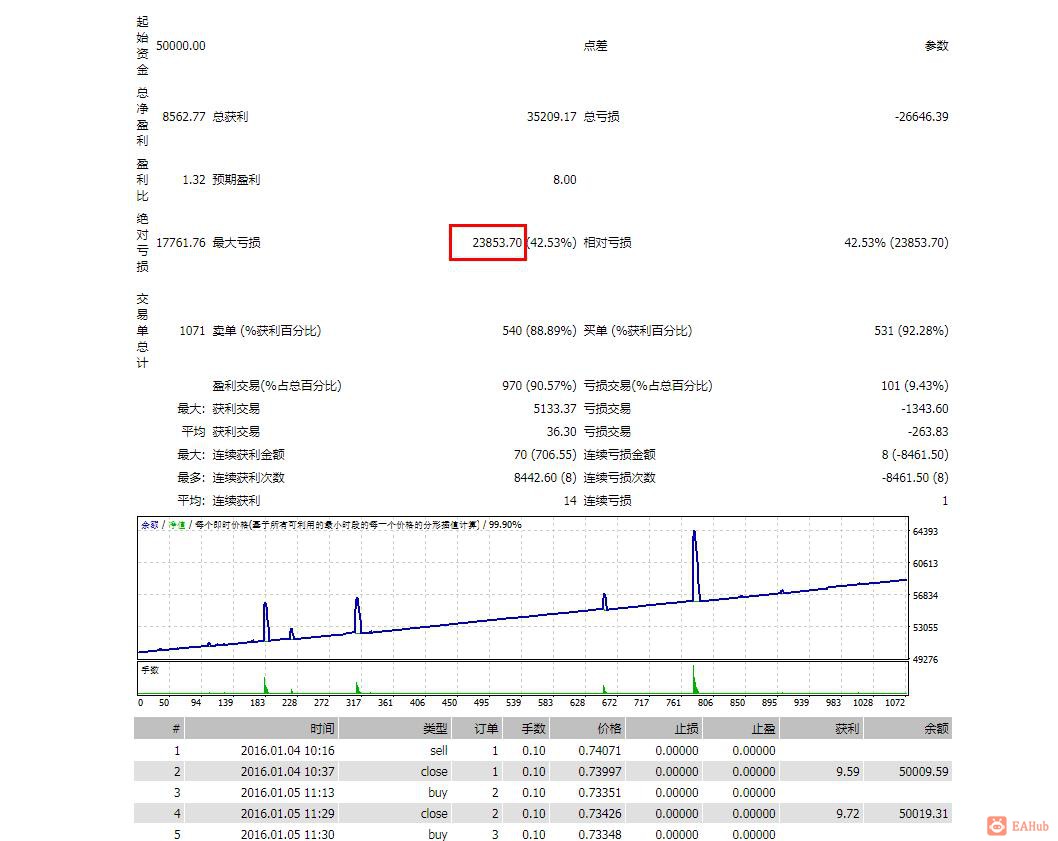Click the 净值 legend label on the chart

coord(177,524)
